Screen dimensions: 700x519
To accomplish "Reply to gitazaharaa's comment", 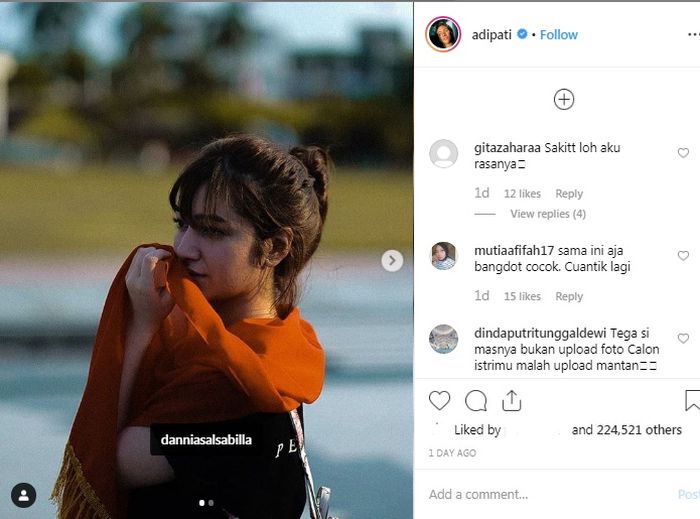I will click(x=569, y=194).
